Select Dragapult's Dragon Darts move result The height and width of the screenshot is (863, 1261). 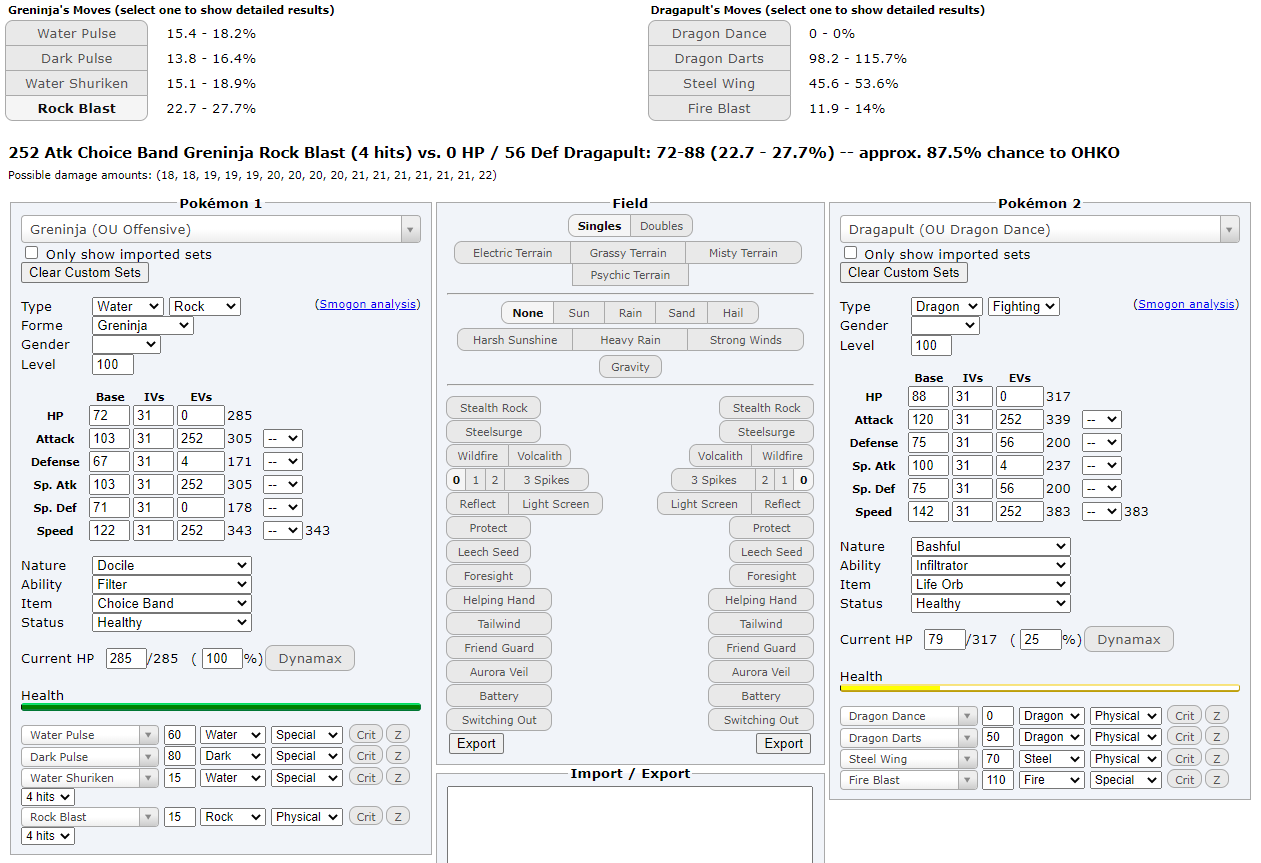(x=719, y=58)
